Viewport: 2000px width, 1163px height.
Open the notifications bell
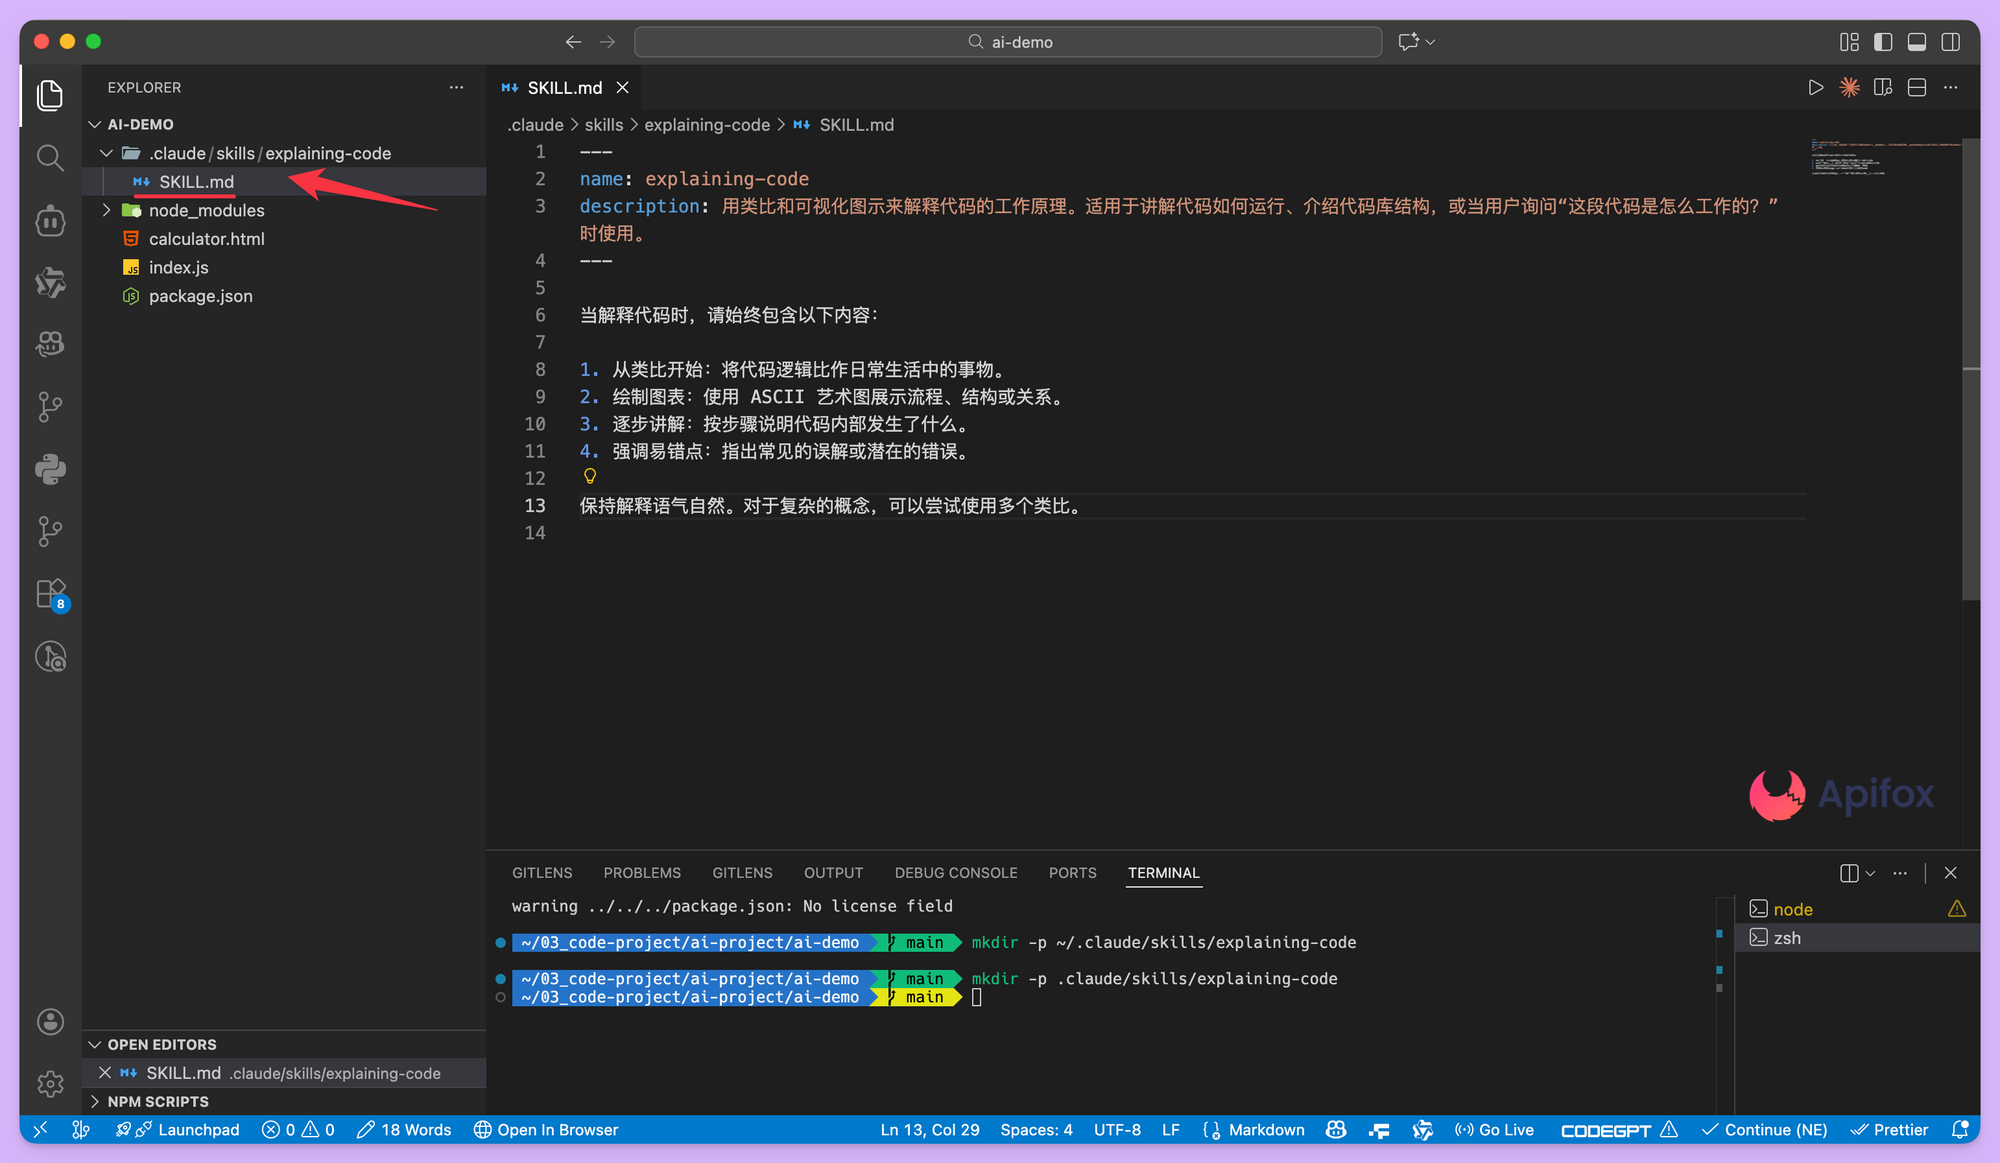pyautogui.click(x=1961, y=1130)
